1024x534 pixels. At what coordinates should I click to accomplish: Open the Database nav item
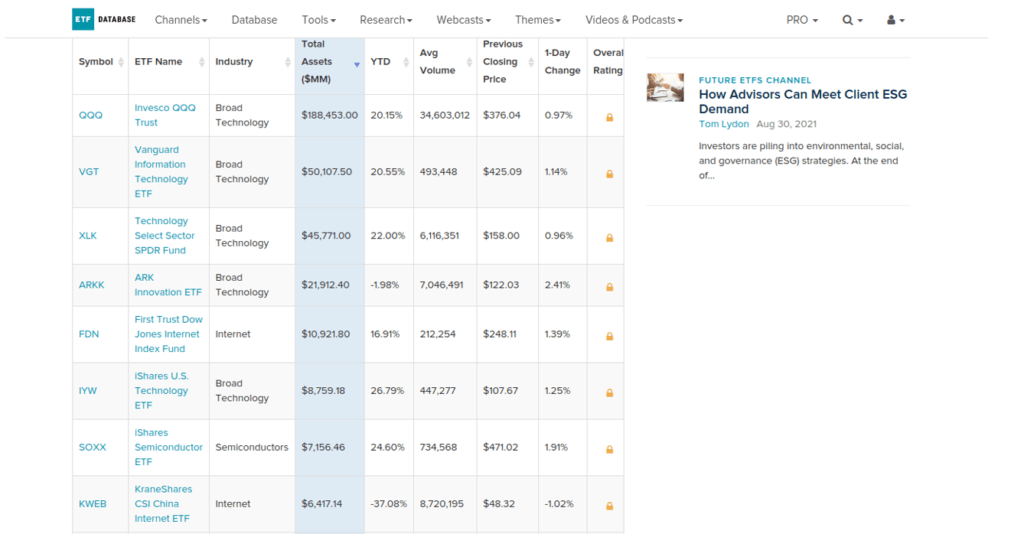click(x=254, y=20)
